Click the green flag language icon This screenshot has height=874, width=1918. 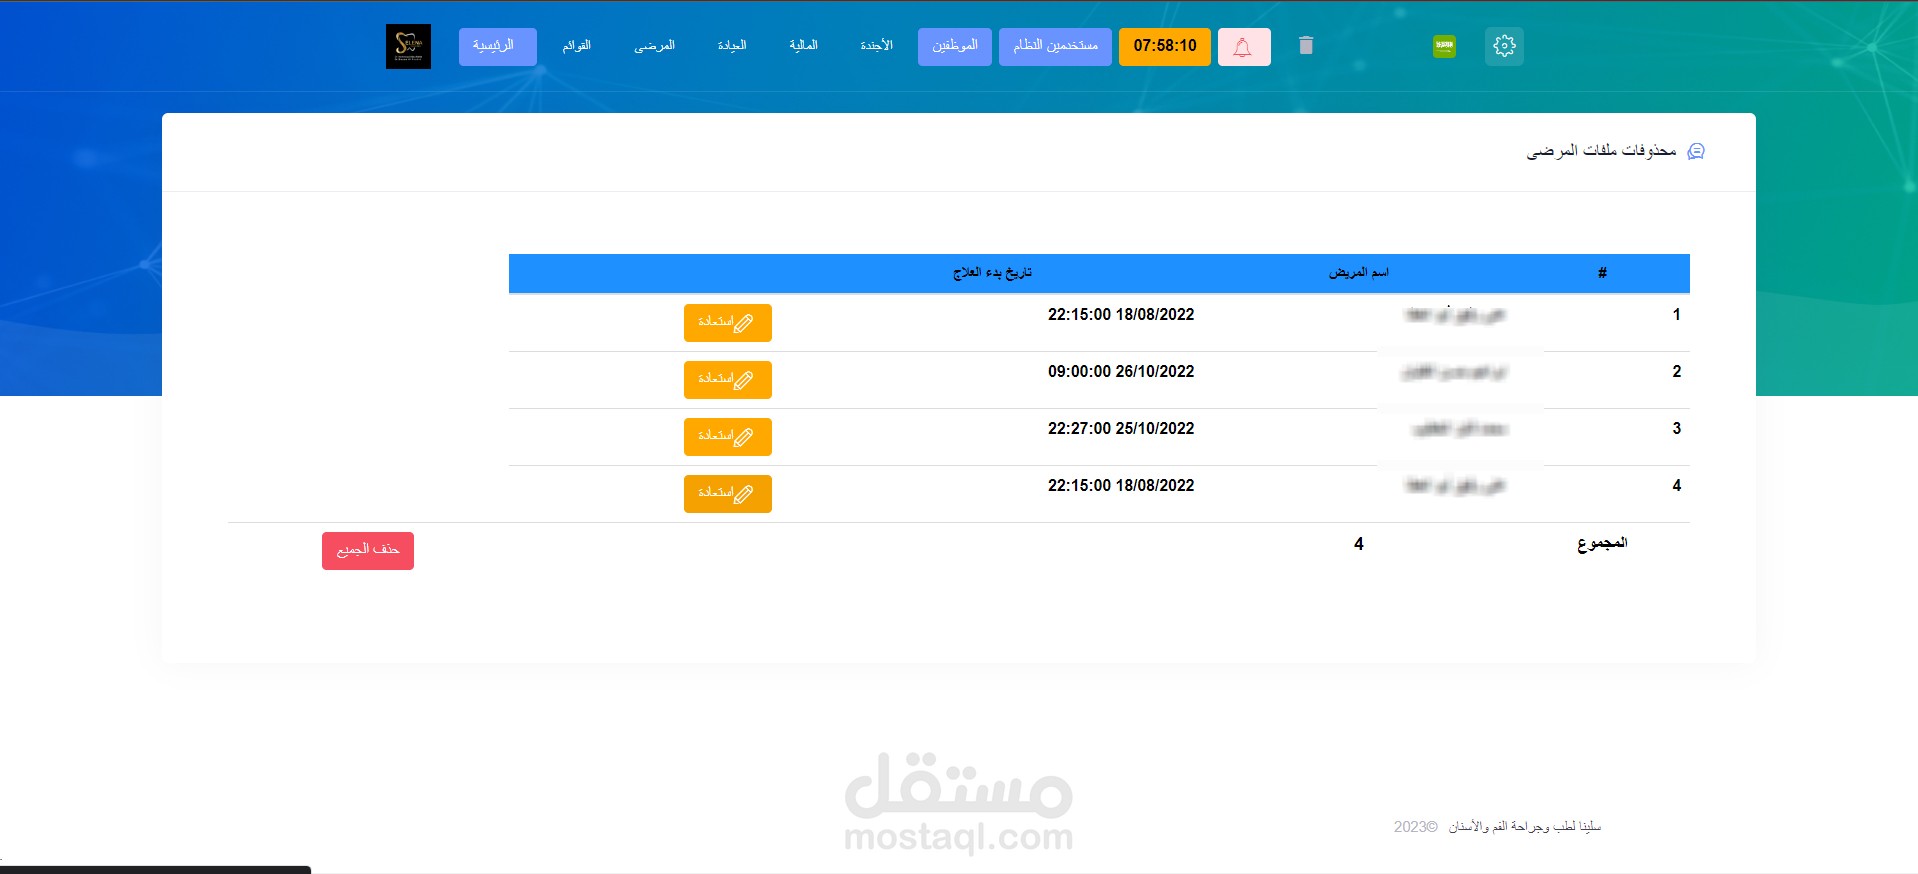pos(1444,46)
